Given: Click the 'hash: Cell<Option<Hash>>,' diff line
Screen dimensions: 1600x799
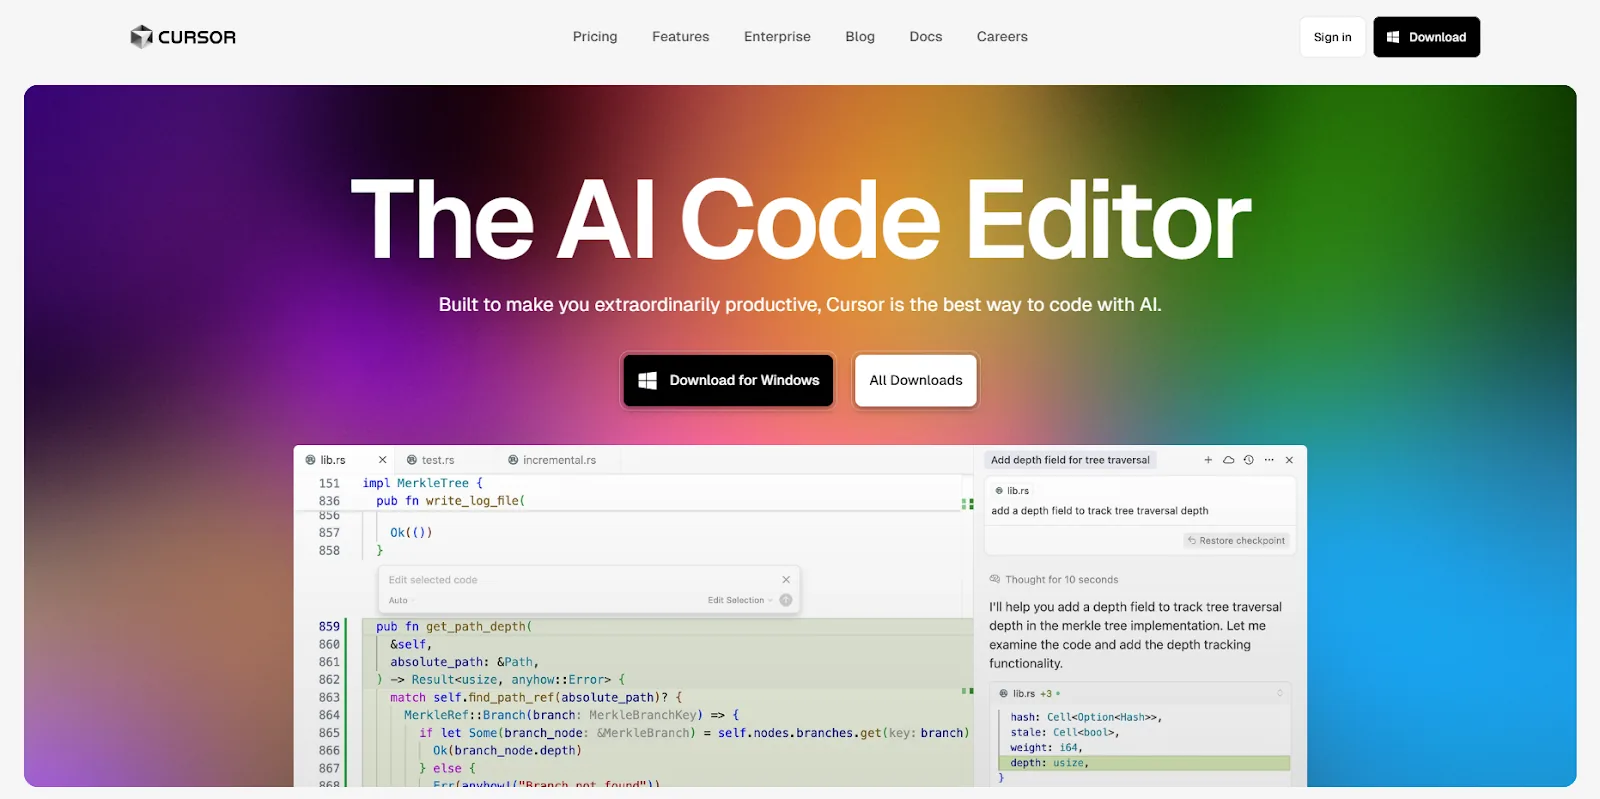Looking at the screenshot, I should tap(1086, 718).
